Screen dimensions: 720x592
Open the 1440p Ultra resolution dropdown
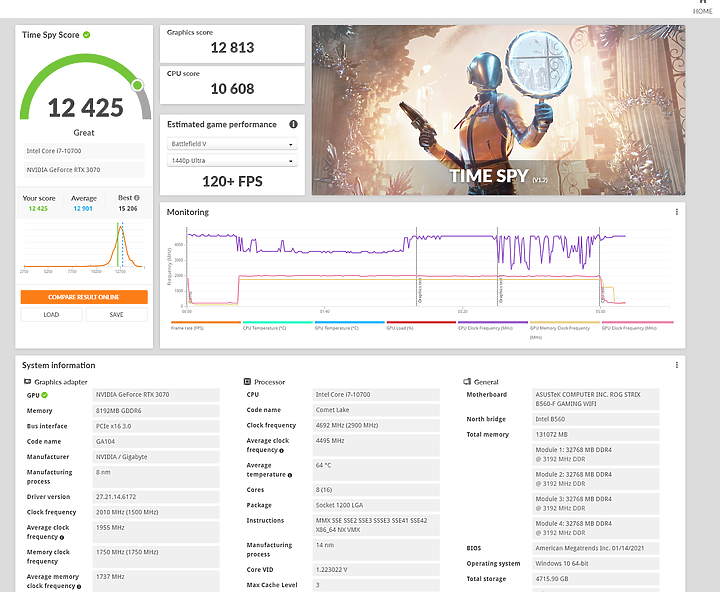click(x=232, y=161)
